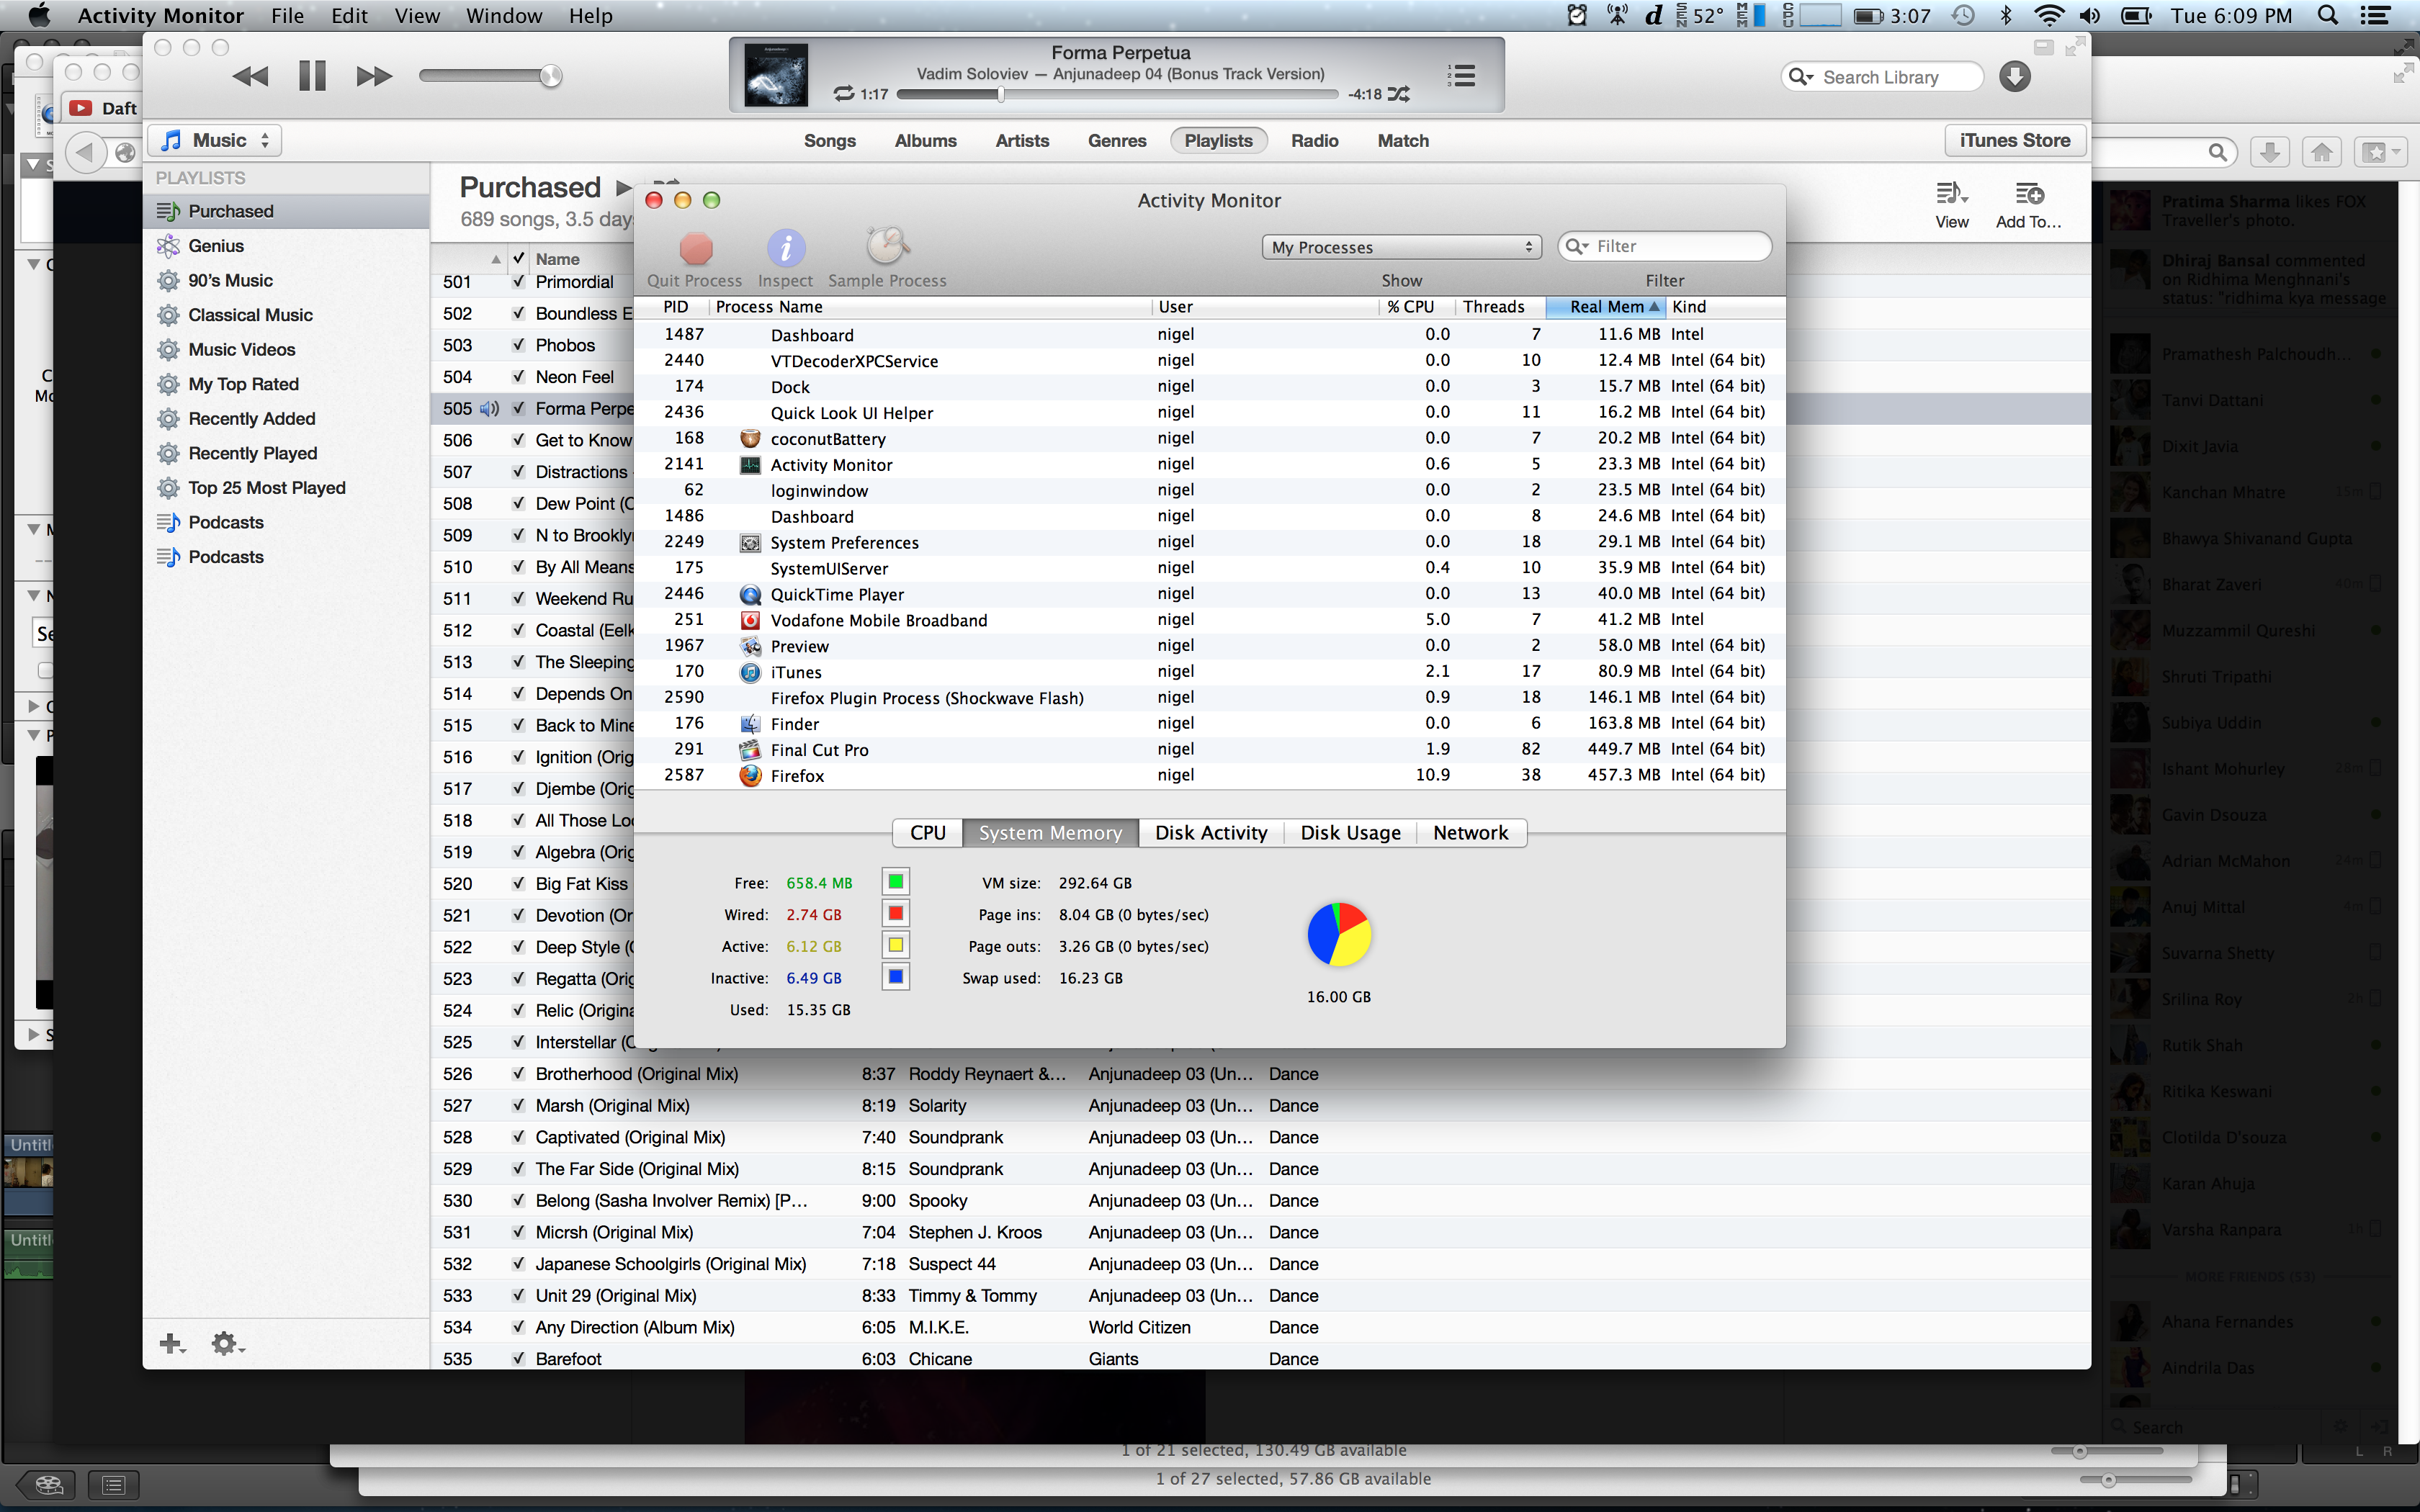The width and height of the screenshot is (2420, 1512).
Task: Open the View menu
Action: pyautogui.click(x=417, y=16)
